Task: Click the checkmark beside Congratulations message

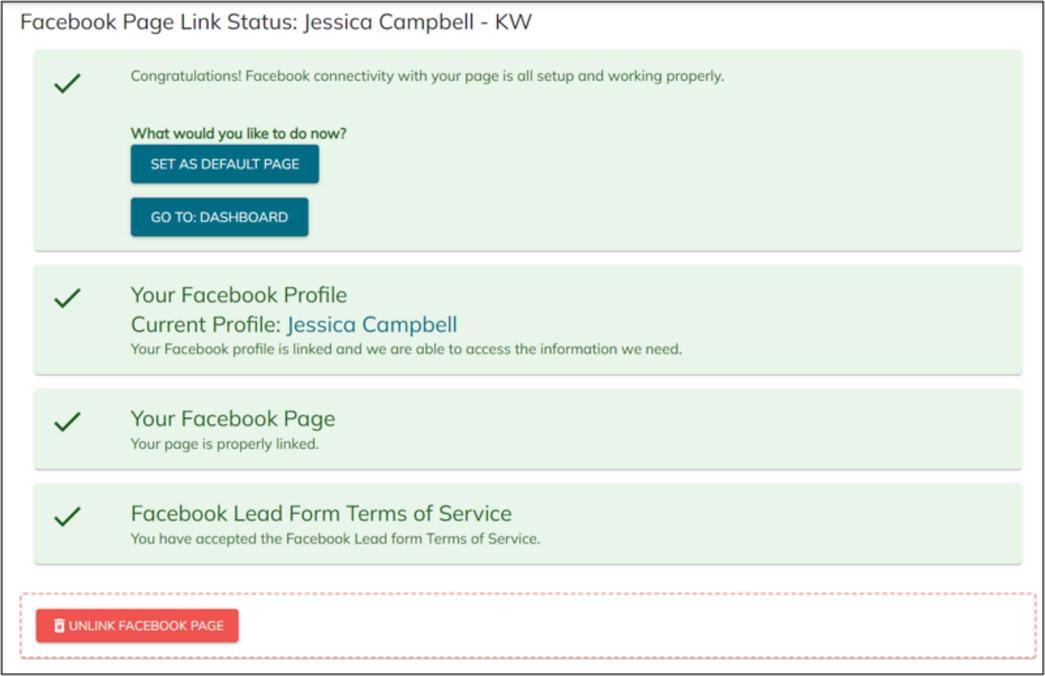Action: pyautogui.click(x=67, y=83)
